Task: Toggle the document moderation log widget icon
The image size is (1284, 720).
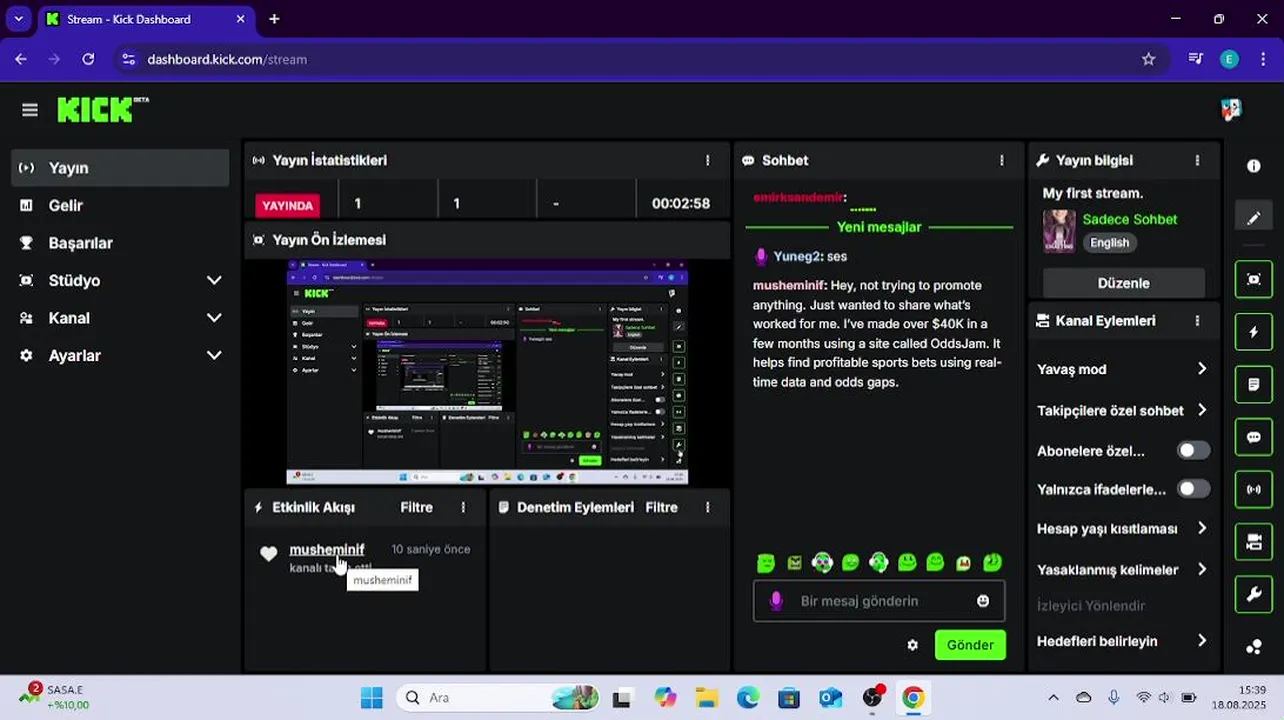Action: click(1254, 384)
